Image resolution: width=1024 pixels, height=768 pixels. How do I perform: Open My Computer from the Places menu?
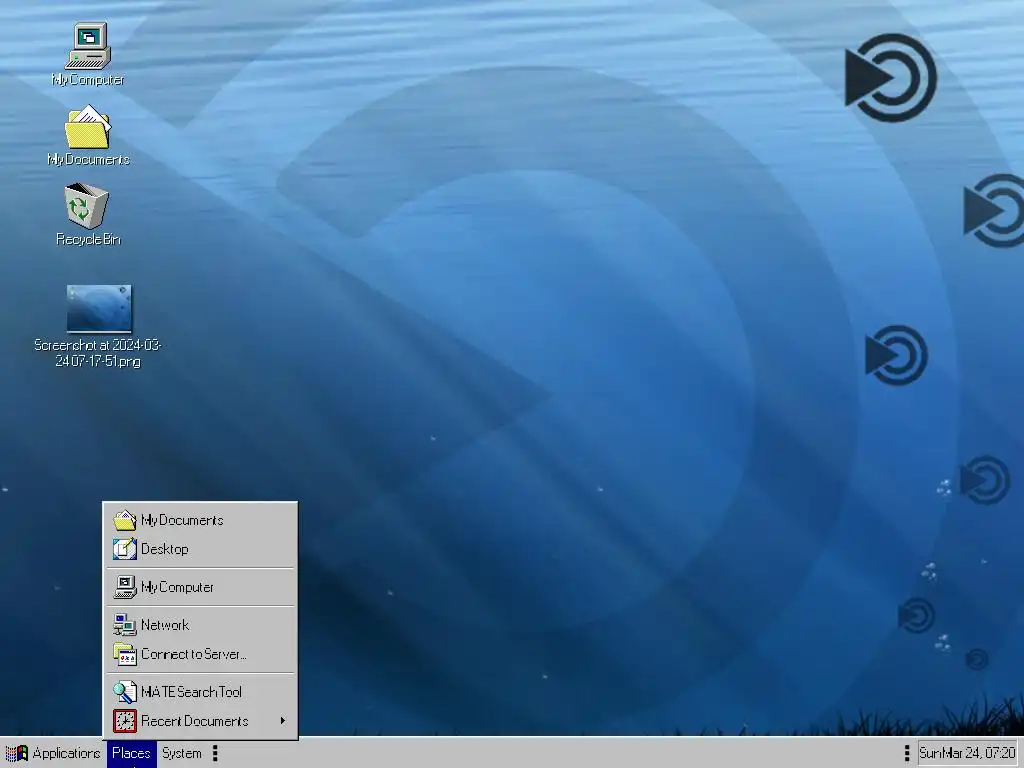click(200, 587)
